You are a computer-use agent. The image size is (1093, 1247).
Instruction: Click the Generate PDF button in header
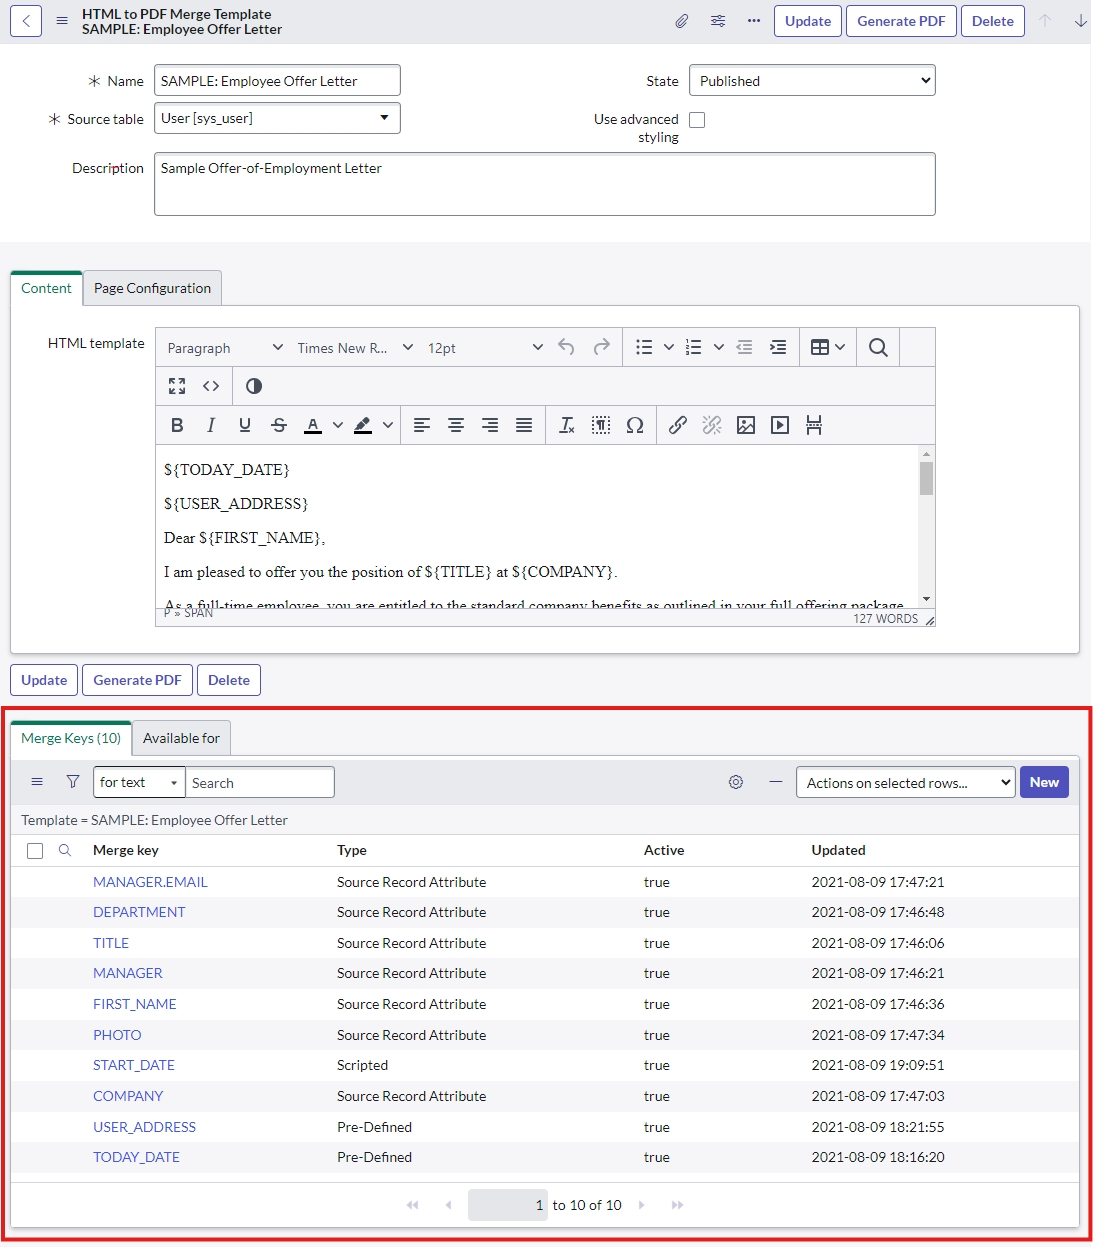pyautogui.click(x=900, y=21)
